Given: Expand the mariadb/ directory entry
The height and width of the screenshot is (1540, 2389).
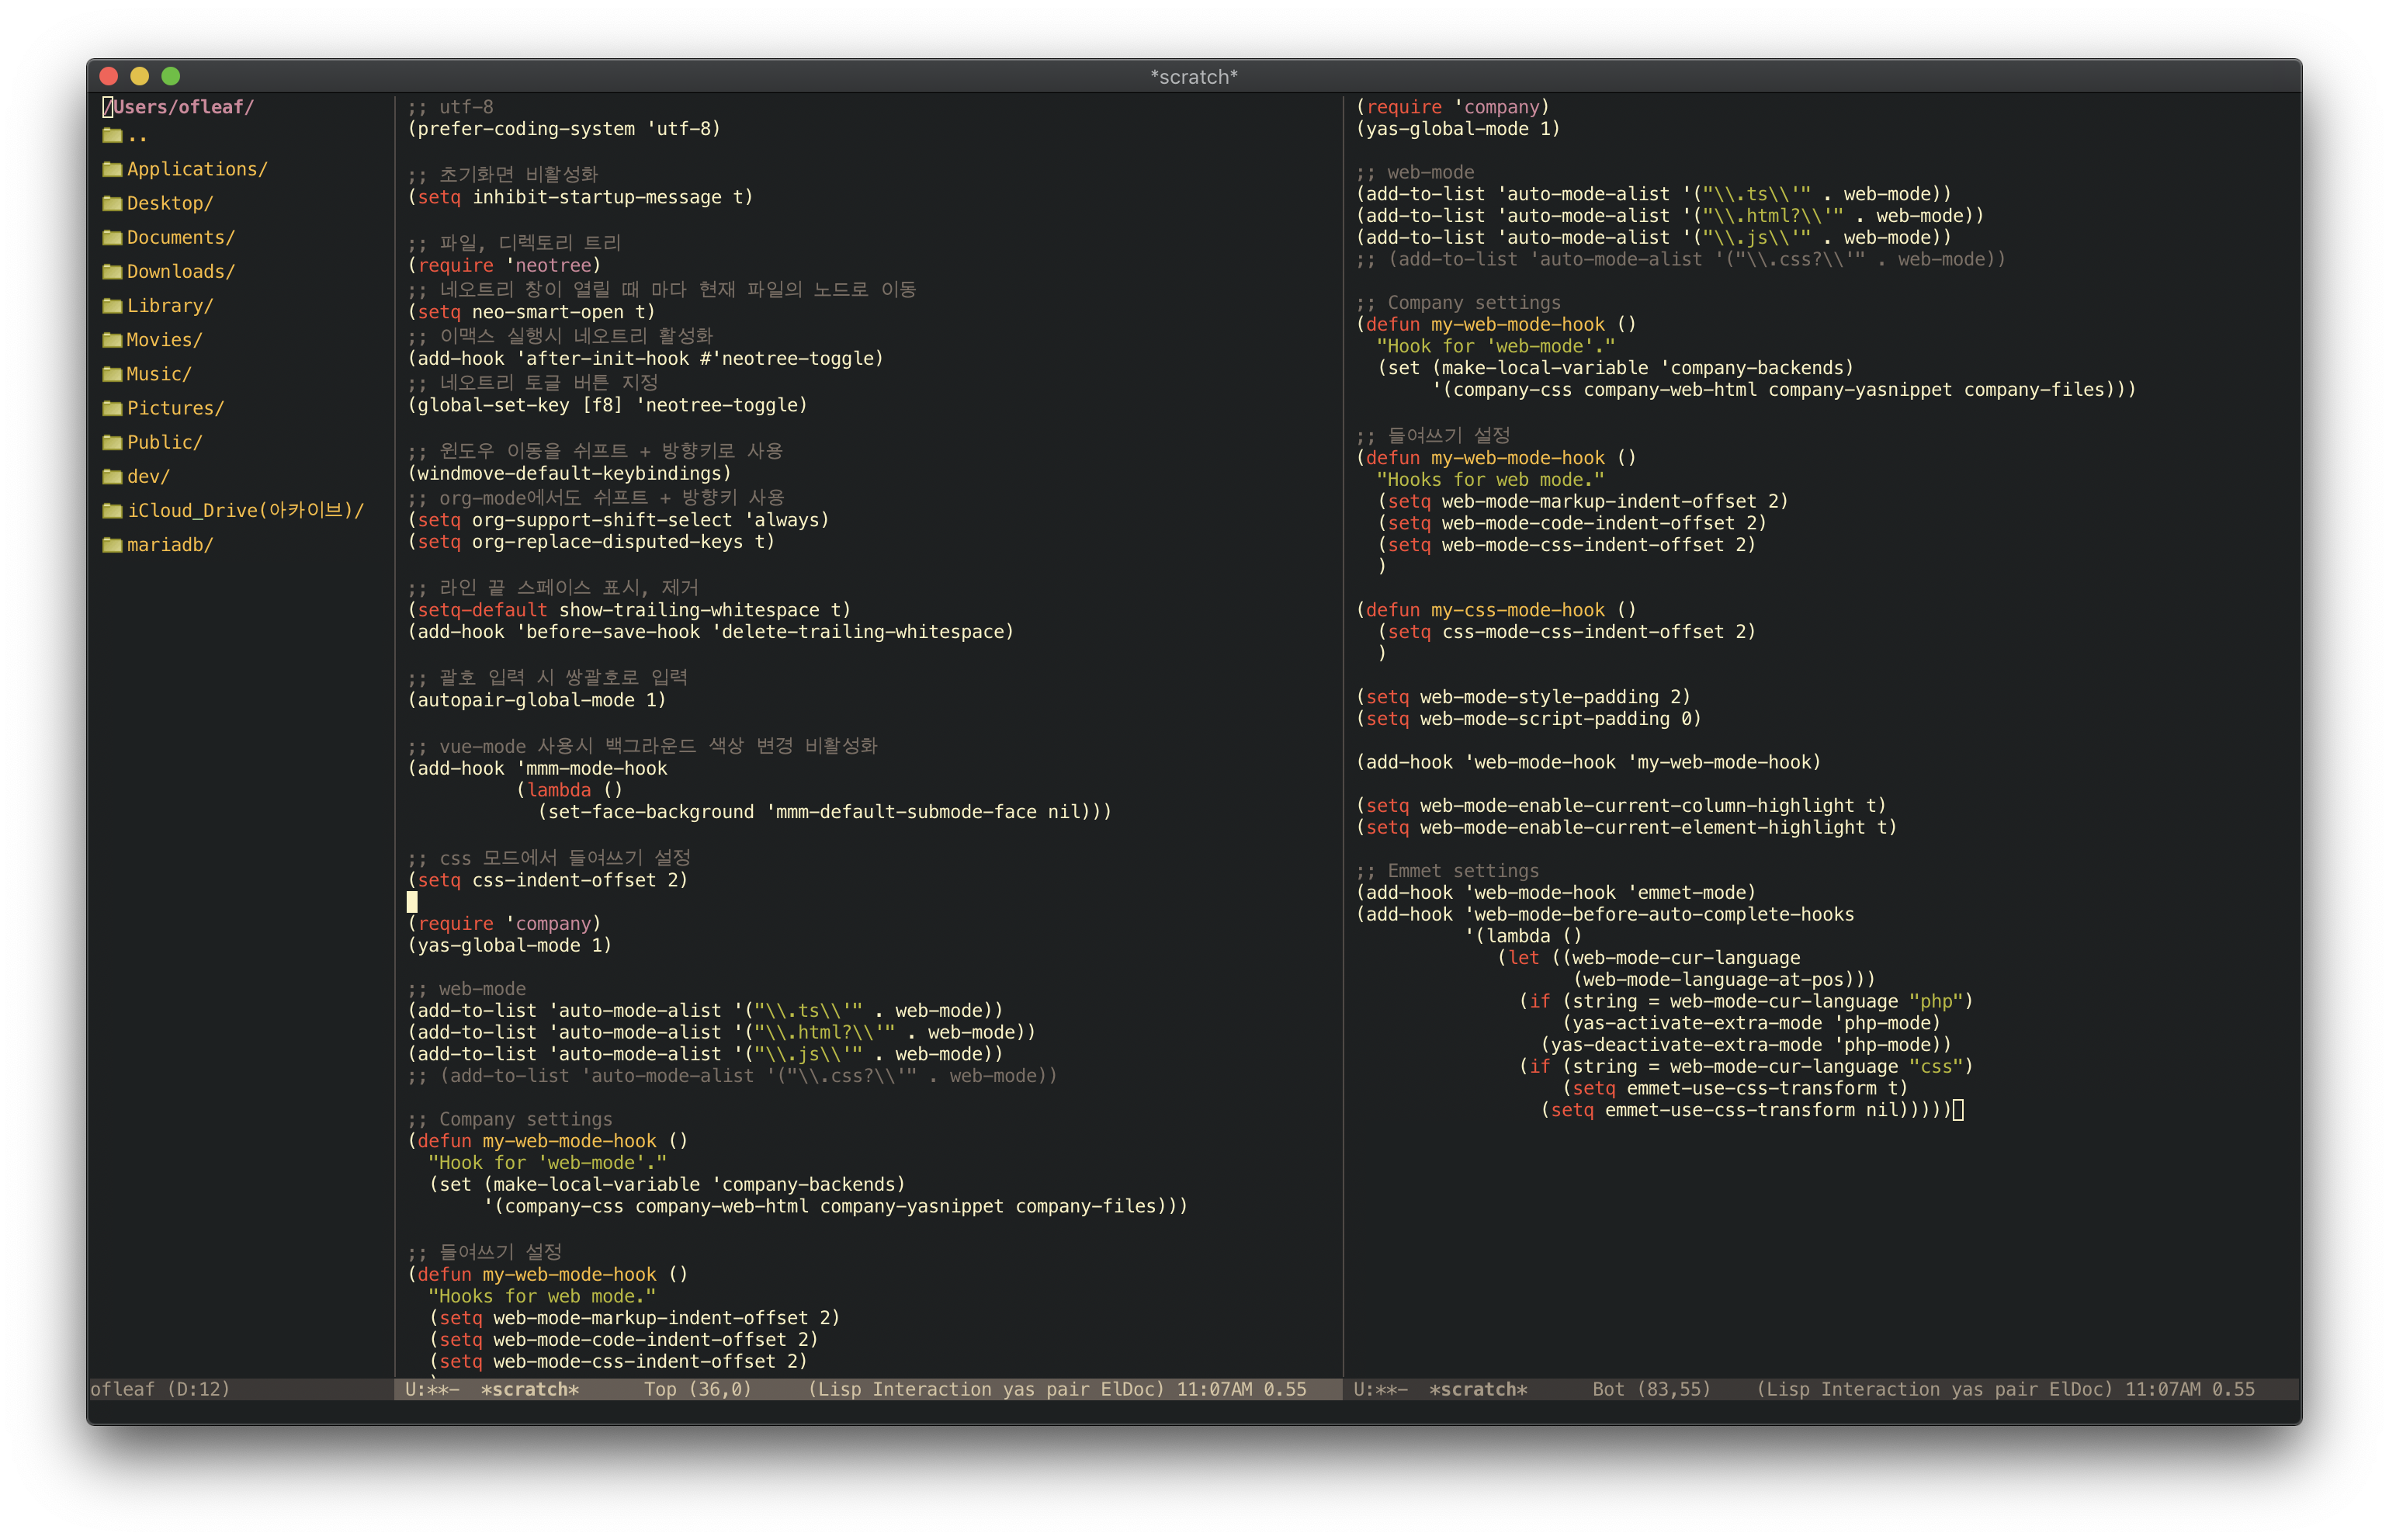Looking at the screenshot, I should click(x=169, y=545).
